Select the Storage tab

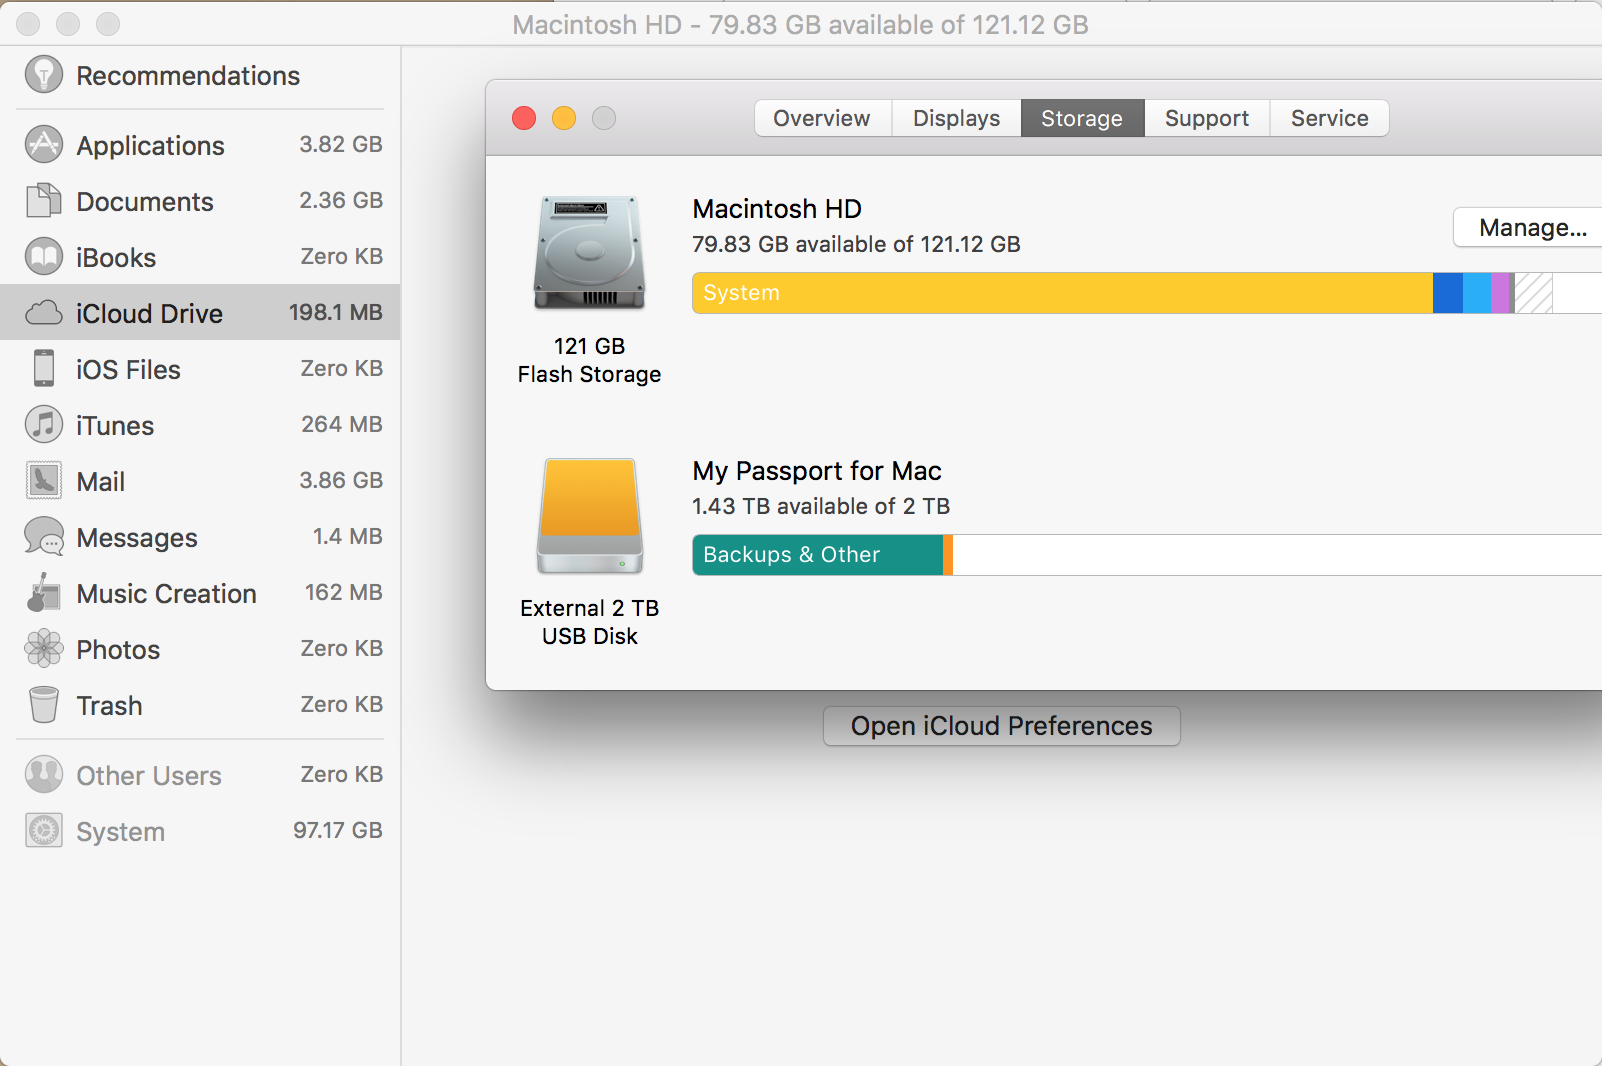(x=1082, y=118)
